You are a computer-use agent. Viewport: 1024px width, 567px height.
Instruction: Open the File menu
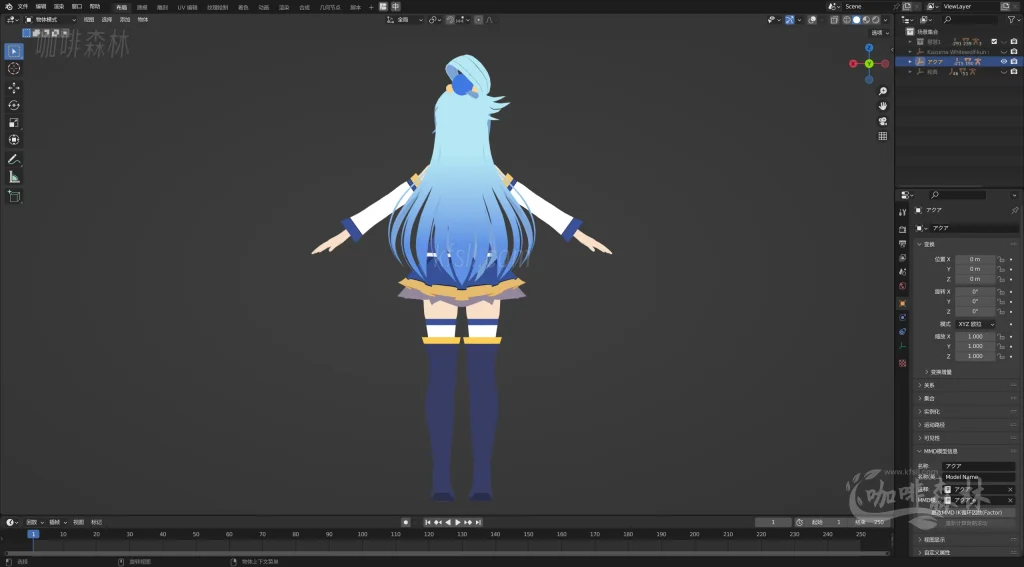(x=23, y=7)
